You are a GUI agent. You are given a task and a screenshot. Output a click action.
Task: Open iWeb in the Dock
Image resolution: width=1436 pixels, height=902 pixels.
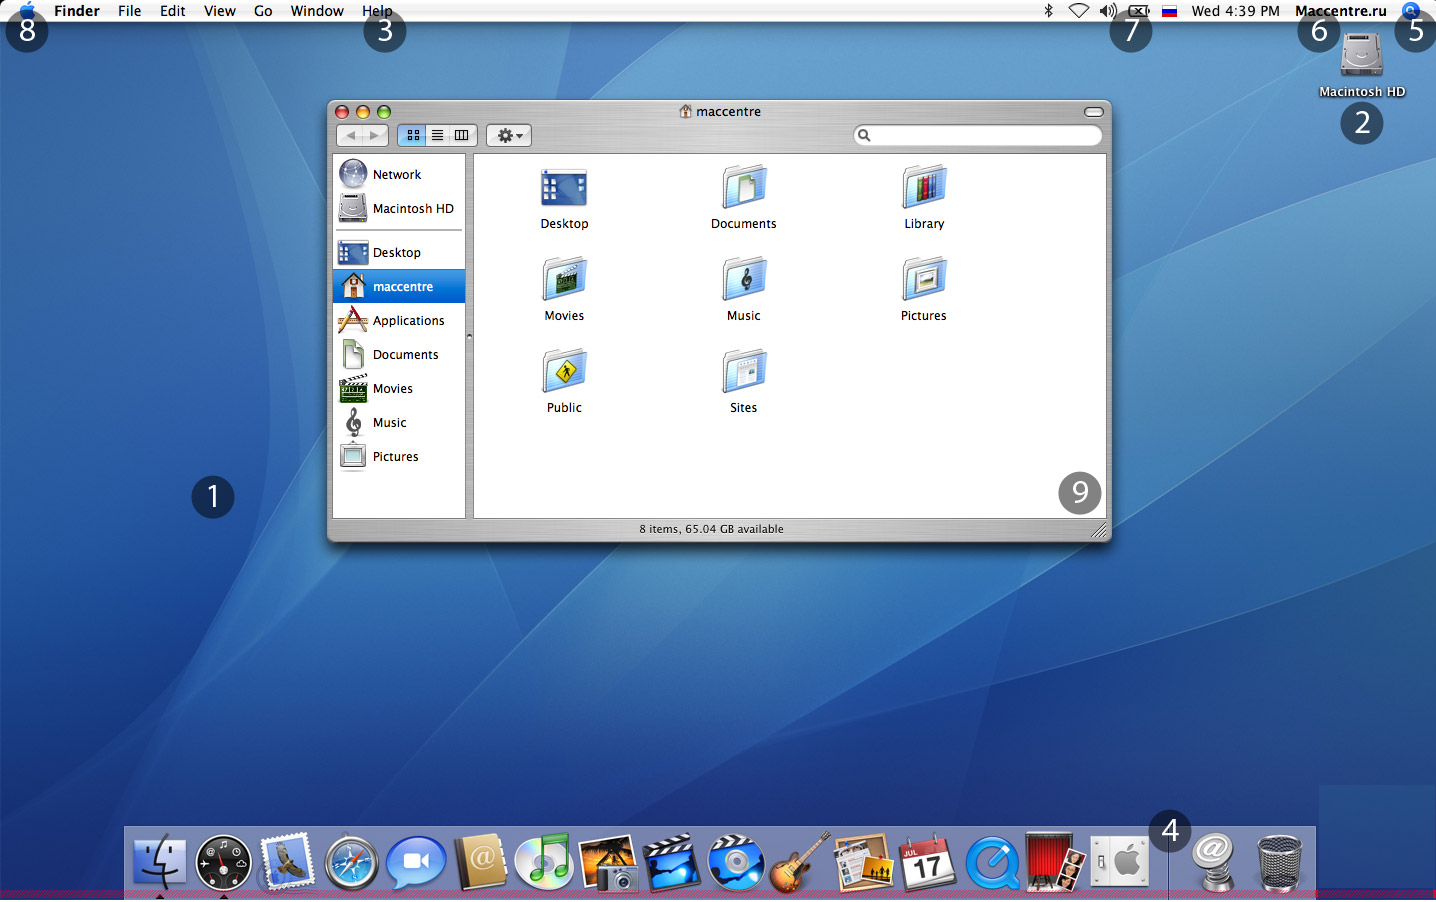(x=864, y=862)
